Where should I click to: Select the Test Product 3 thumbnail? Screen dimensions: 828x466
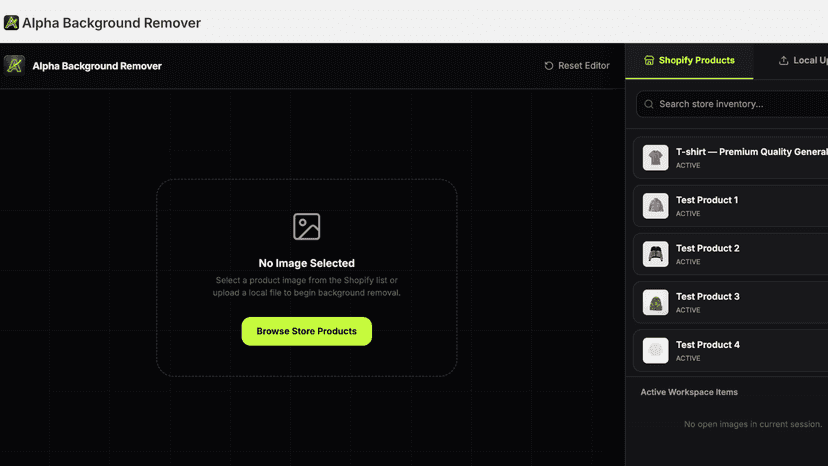coord(655,302)
